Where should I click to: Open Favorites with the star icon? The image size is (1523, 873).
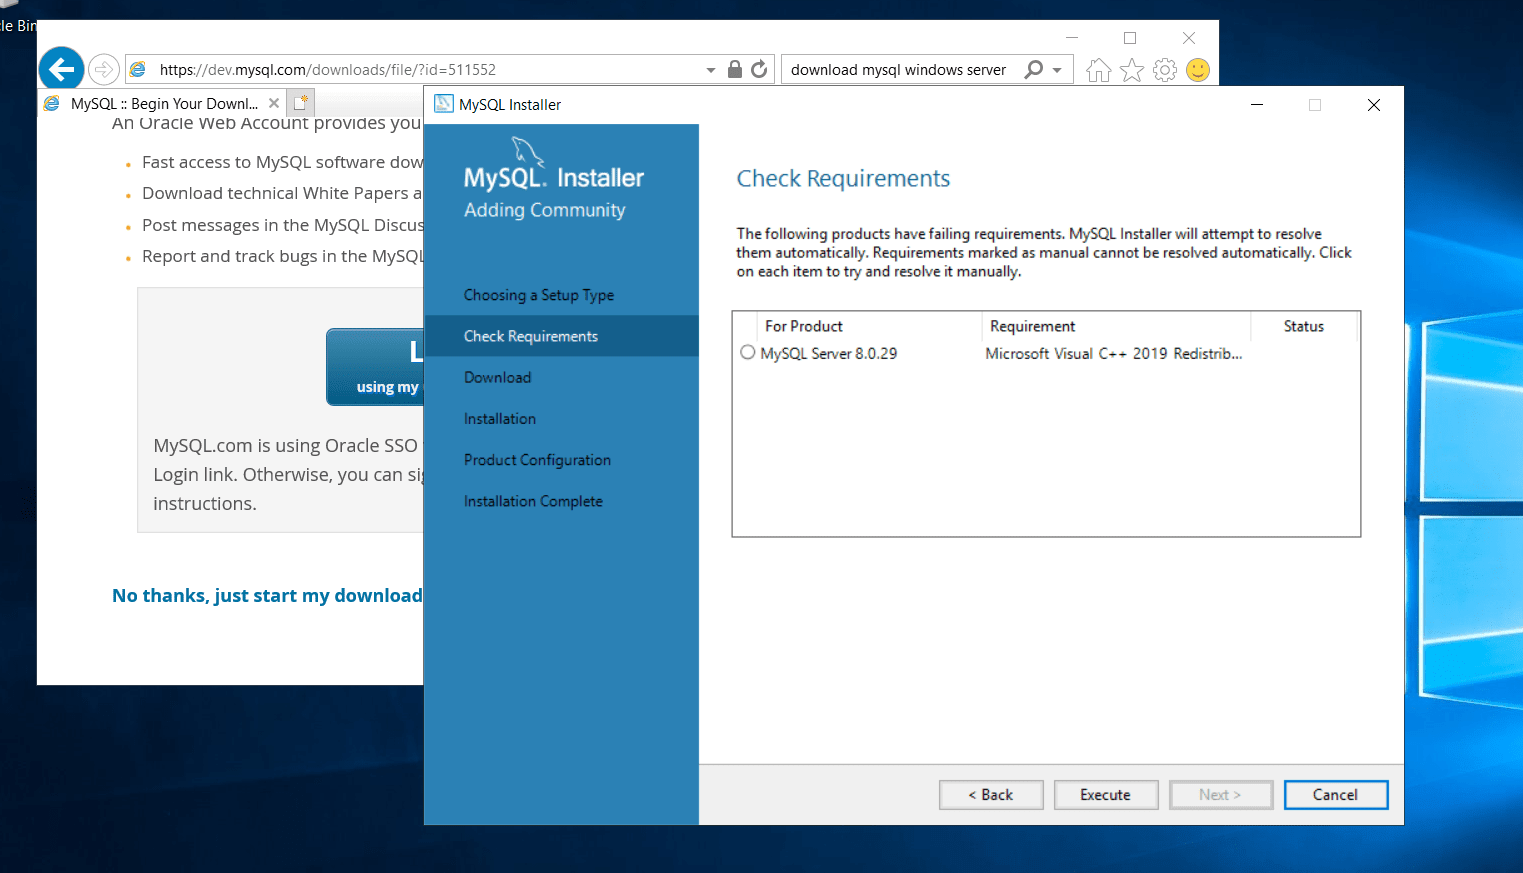click(1131, 69)
